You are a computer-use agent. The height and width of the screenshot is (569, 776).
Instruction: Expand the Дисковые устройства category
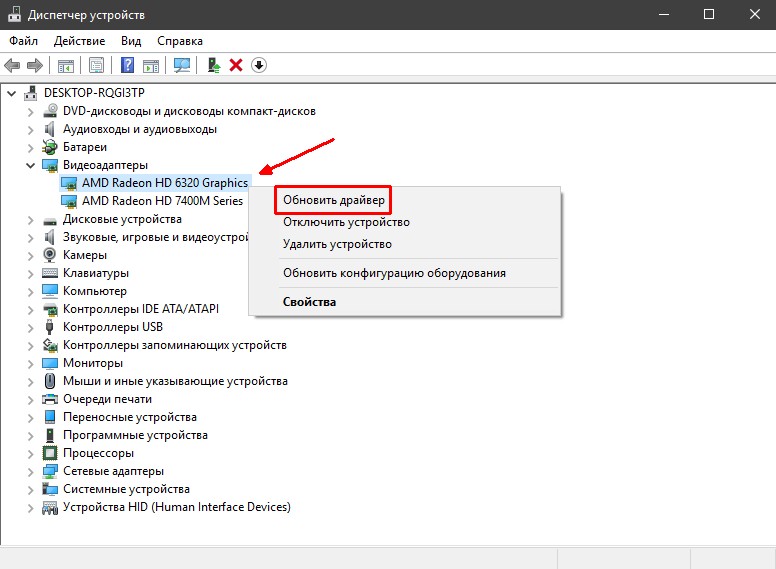(31, 220)
